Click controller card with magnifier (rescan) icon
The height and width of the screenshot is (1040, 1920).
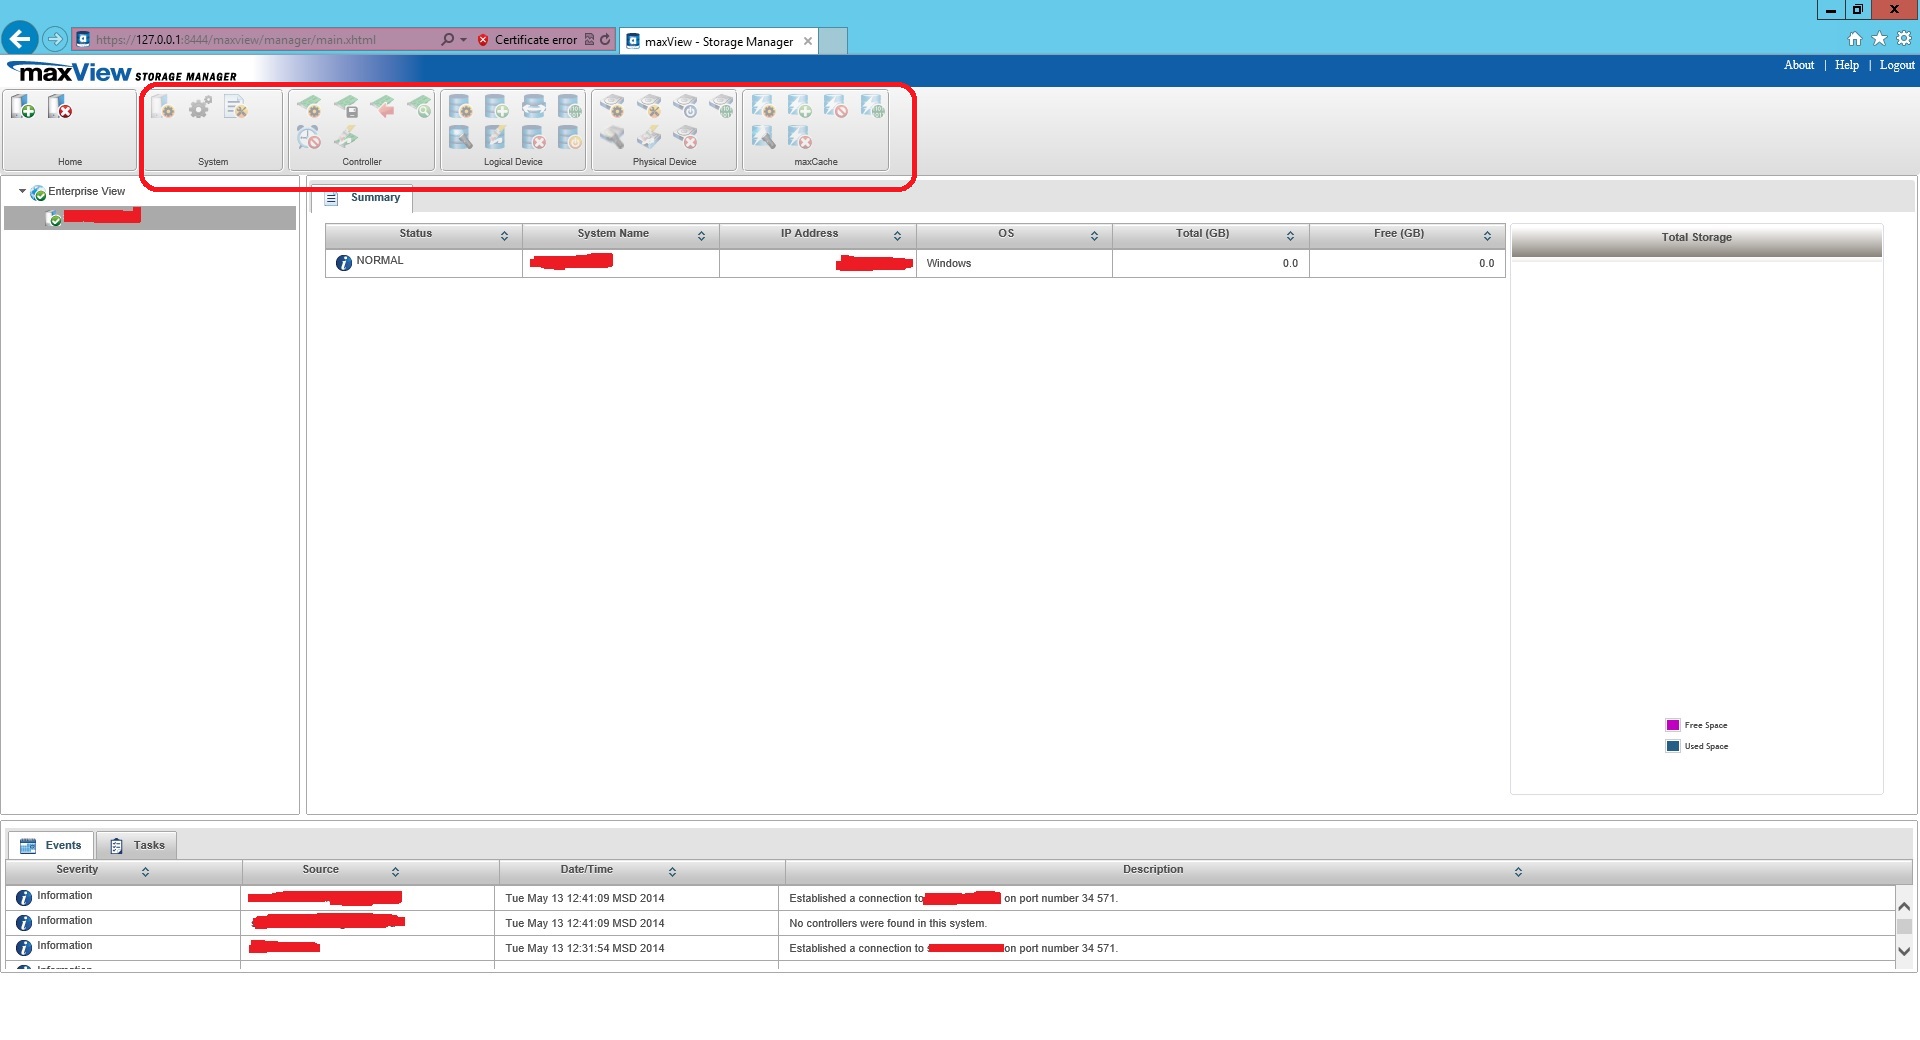pyautogui.click(x=419, y=107)
